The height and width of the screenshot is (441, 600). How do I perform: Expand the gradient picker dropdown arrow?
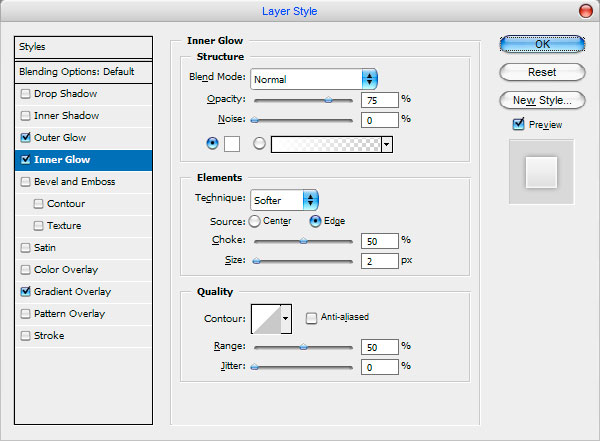(x=386, y=143)
